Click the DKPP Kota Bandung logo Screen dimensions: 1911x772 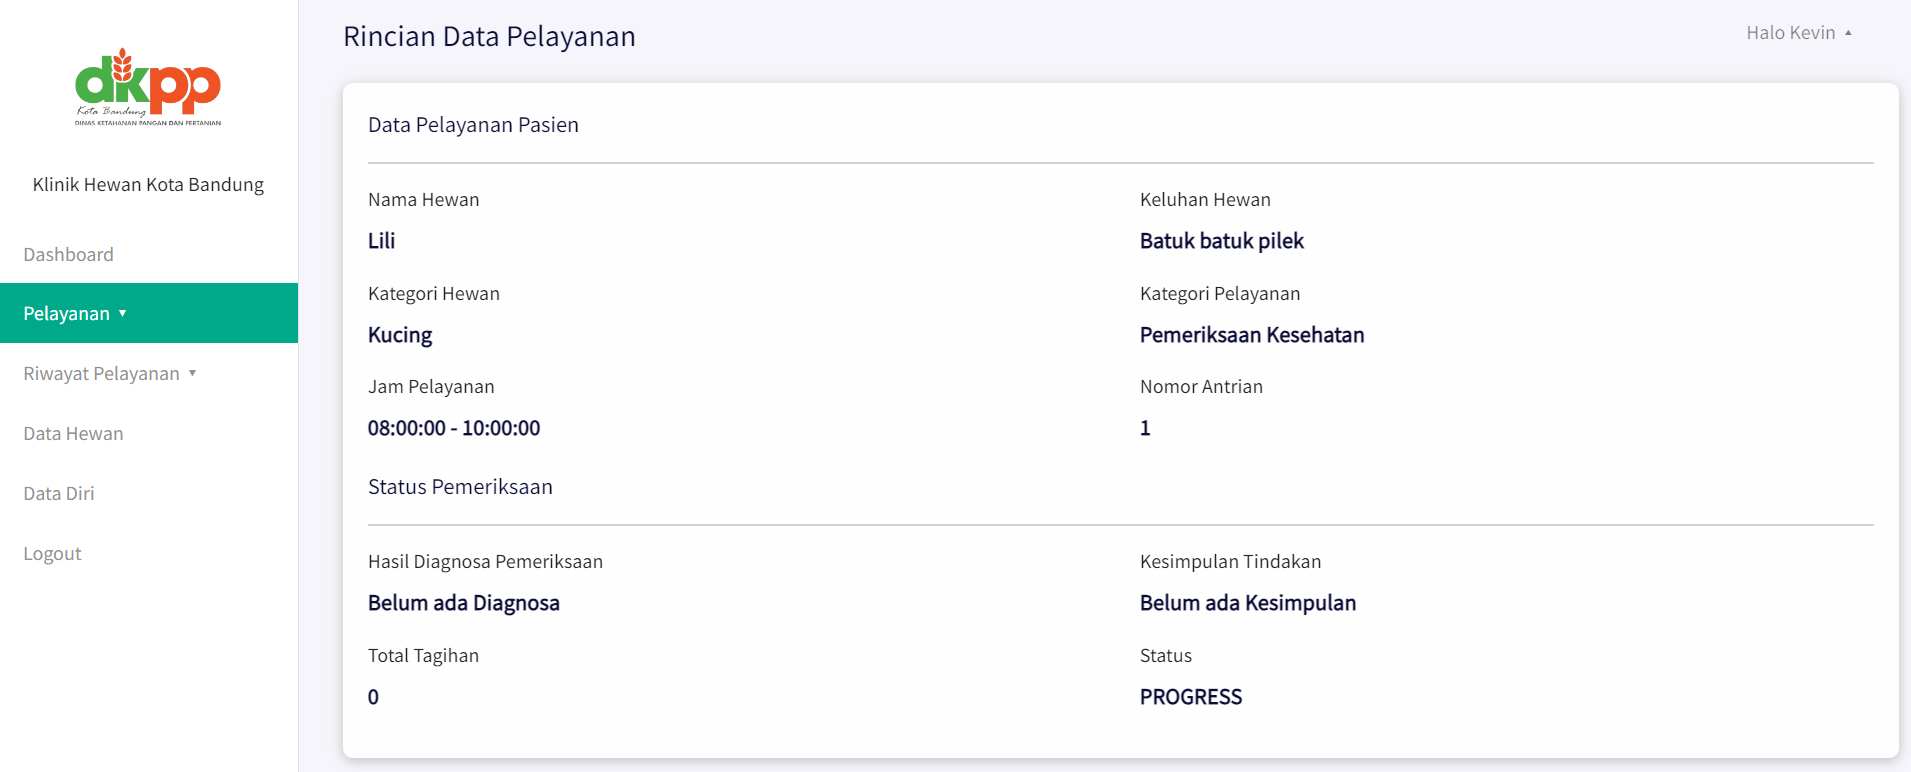148,87
